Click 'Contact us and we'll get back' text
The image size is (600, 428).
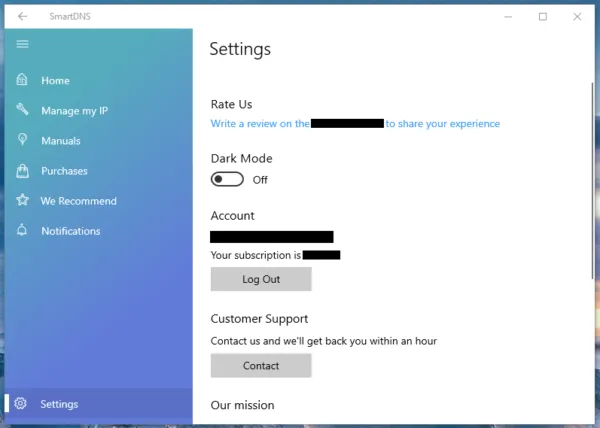[x=324, y=341]
